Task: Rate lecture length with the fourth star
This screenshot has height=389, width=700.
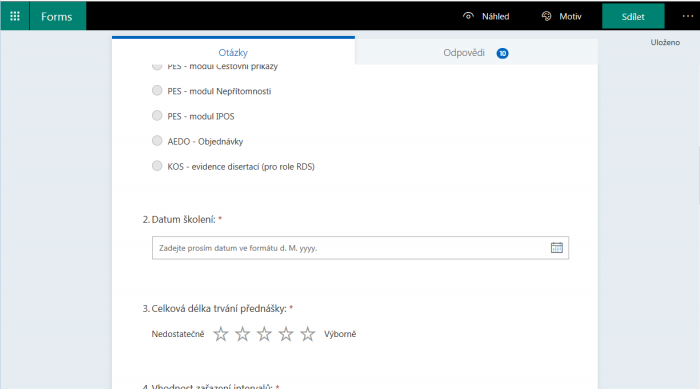Action: 286,334
